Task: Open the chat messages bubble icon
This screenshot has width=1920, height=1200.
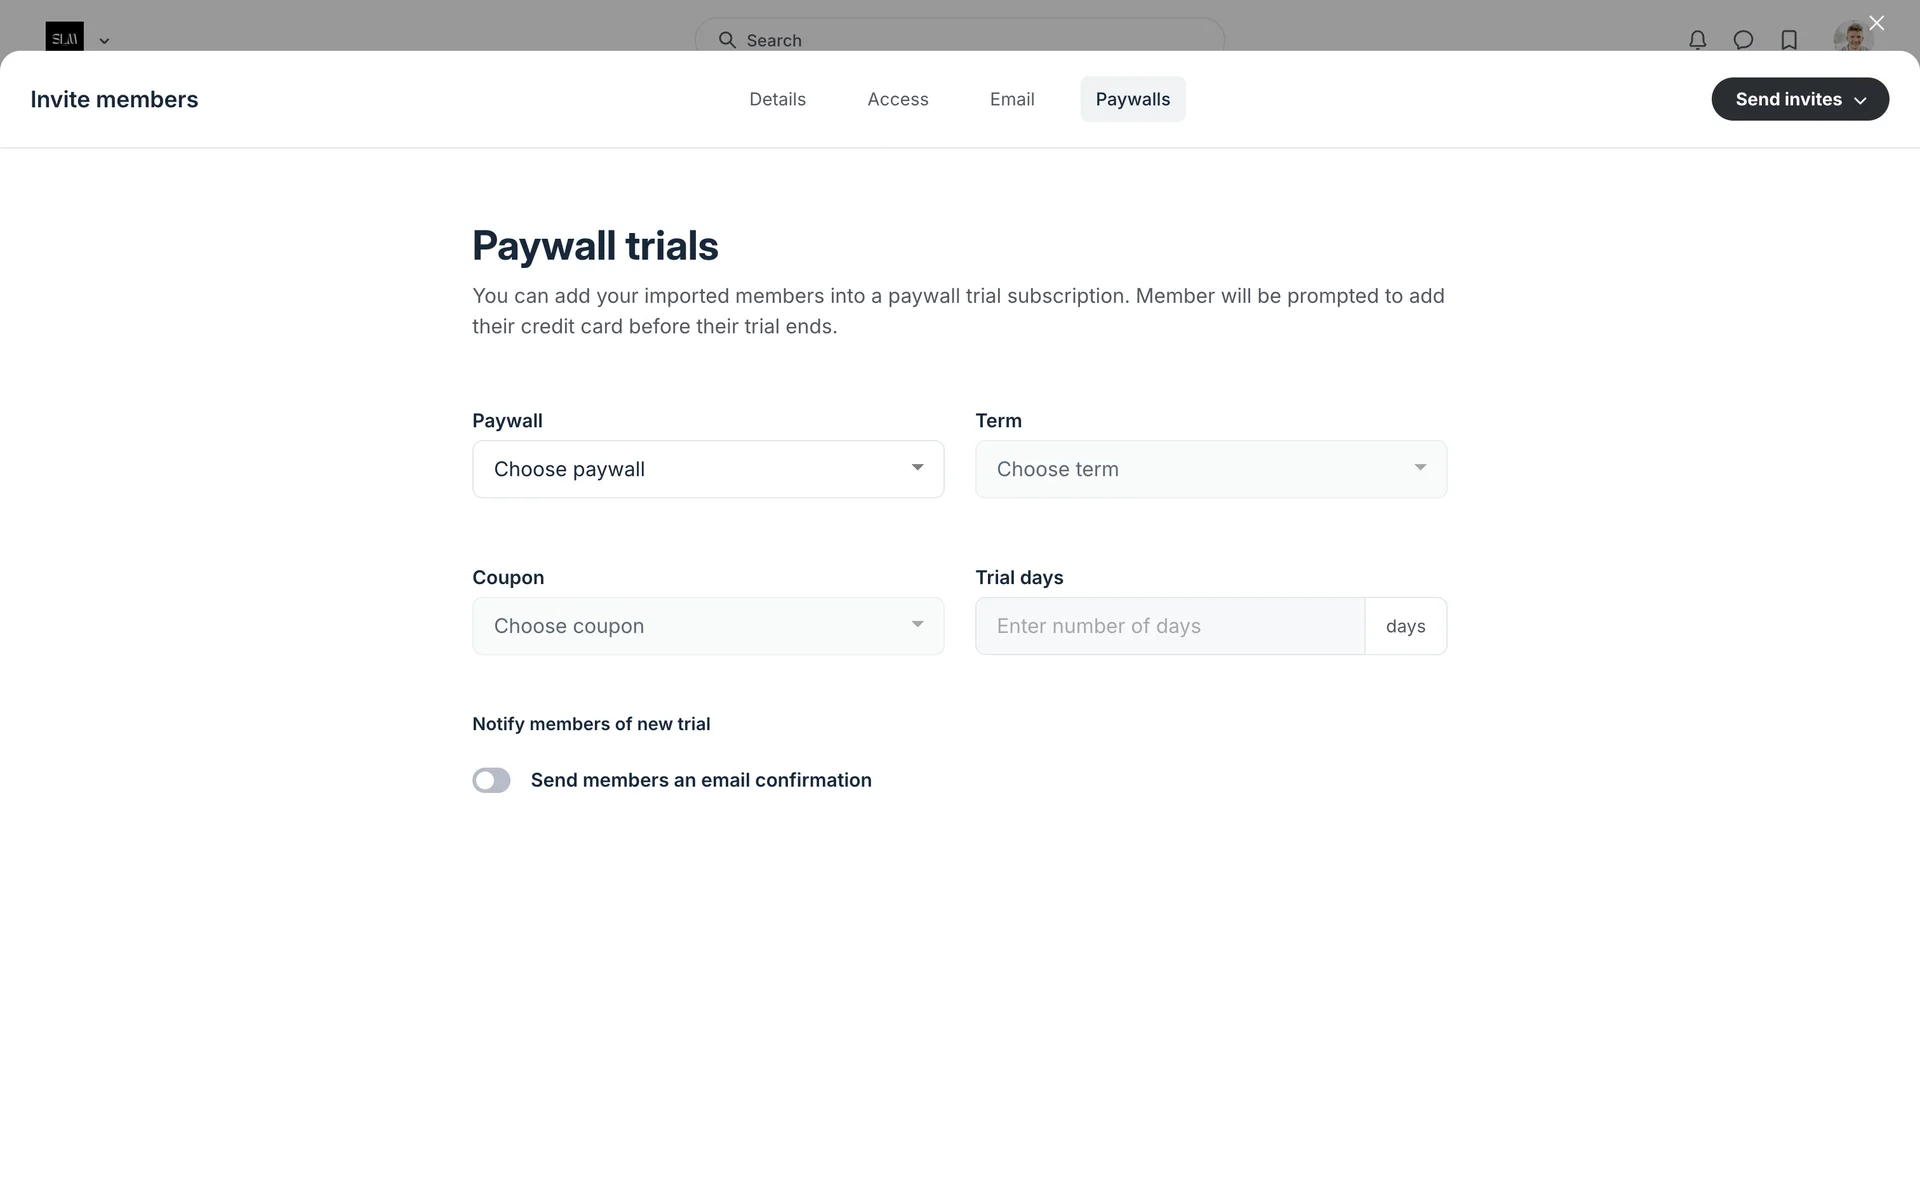Action: click(x=1743, y=40)
